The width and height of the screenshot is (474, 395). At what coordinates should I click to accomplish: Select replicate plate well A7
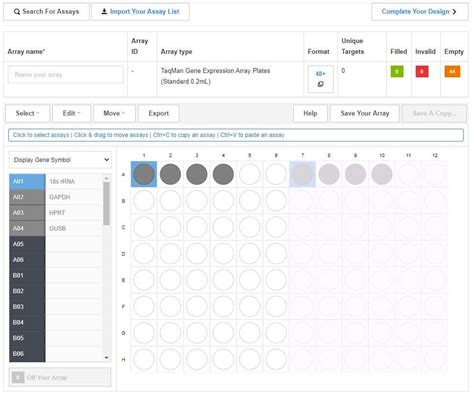(302, 174)
